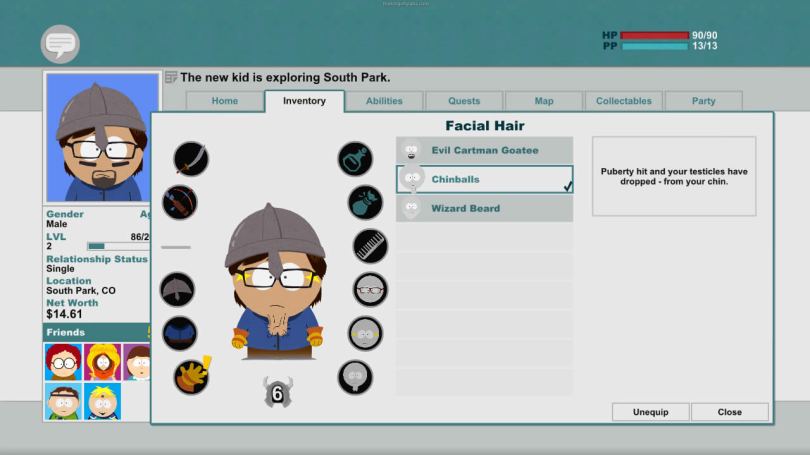The image size is (810, 455).
Task: Open the glasses accessory slot
Action: (x=370, y=289)
